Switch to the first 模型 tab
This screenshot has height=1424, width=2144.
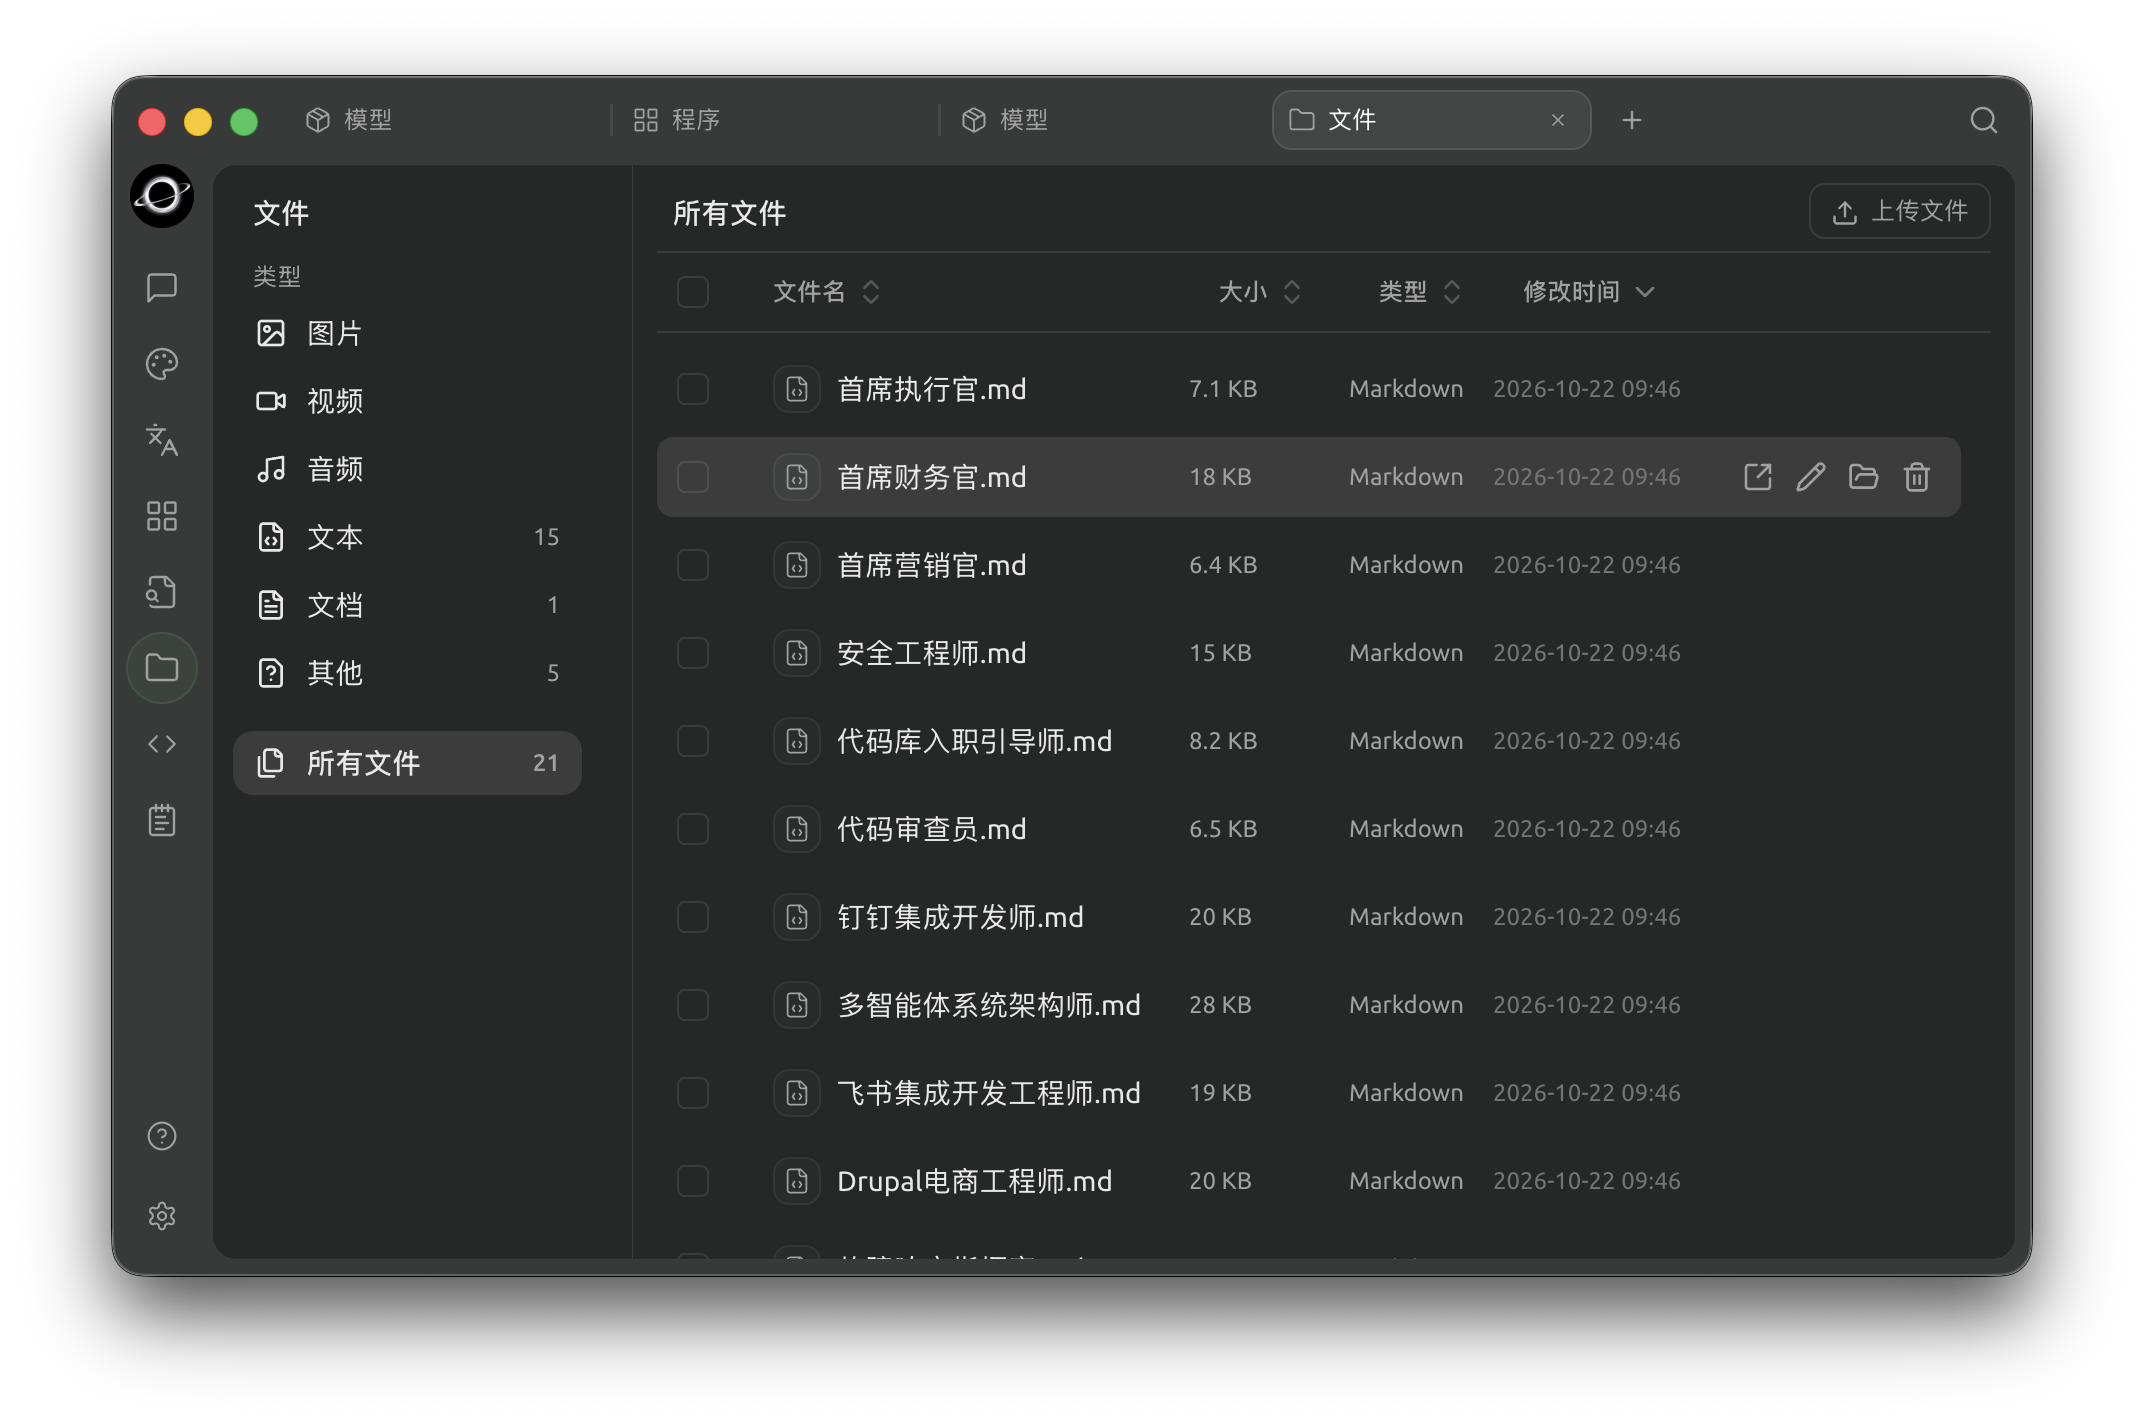446,120
